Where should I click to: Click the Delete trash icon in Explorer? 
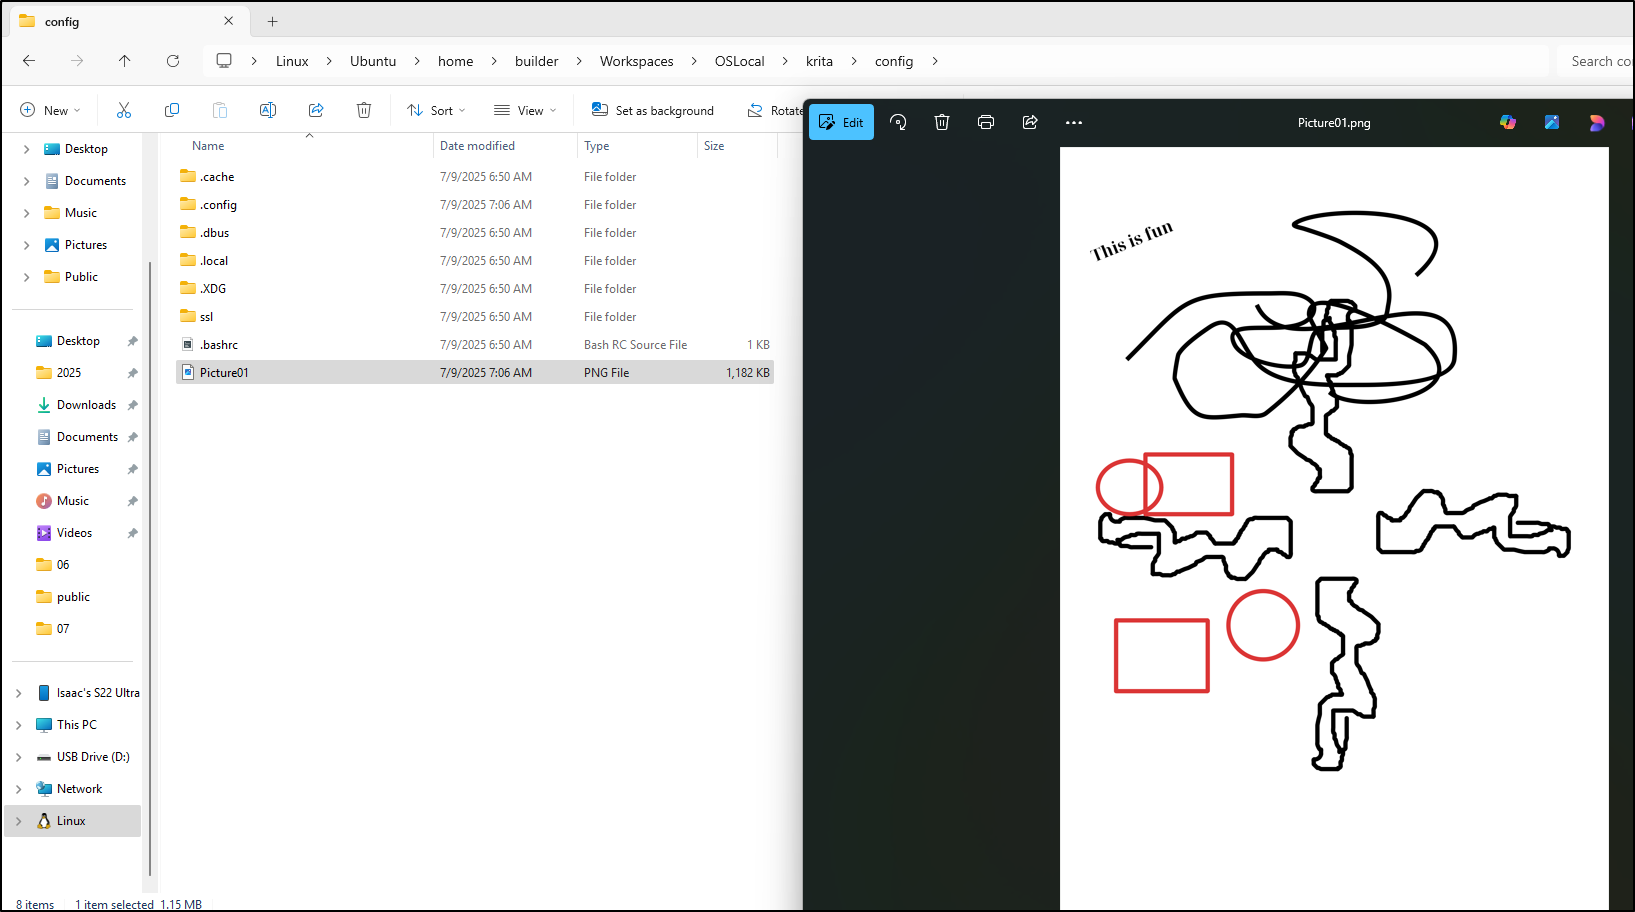pos(364,110)
